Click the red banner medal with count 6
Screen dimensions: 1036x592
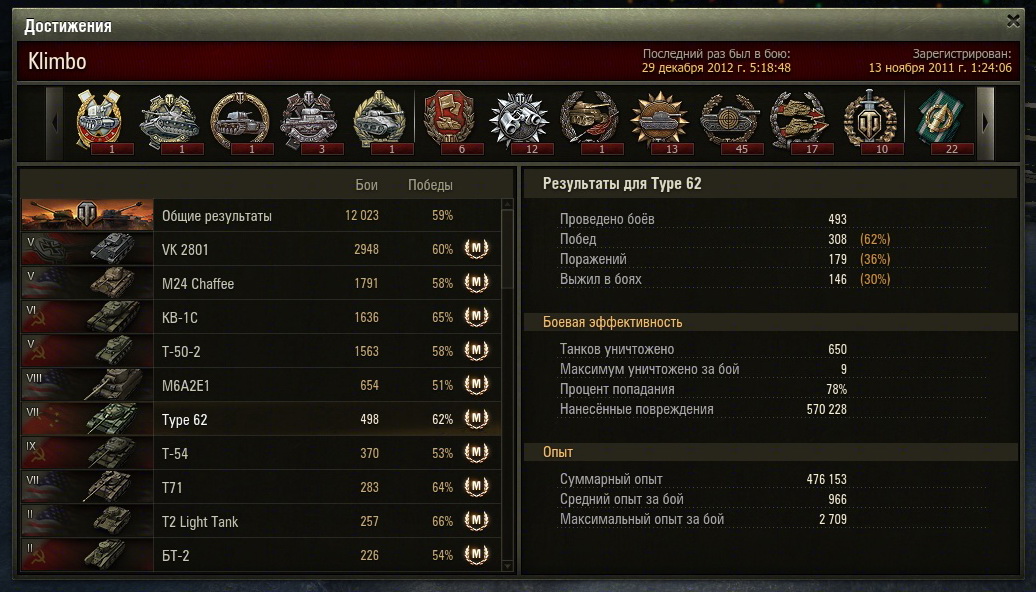click(449, 123)
